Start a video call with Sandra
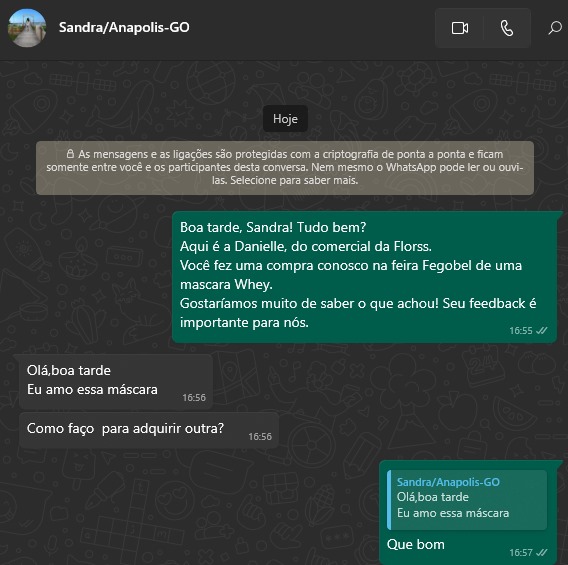 (x=459, y=28)
